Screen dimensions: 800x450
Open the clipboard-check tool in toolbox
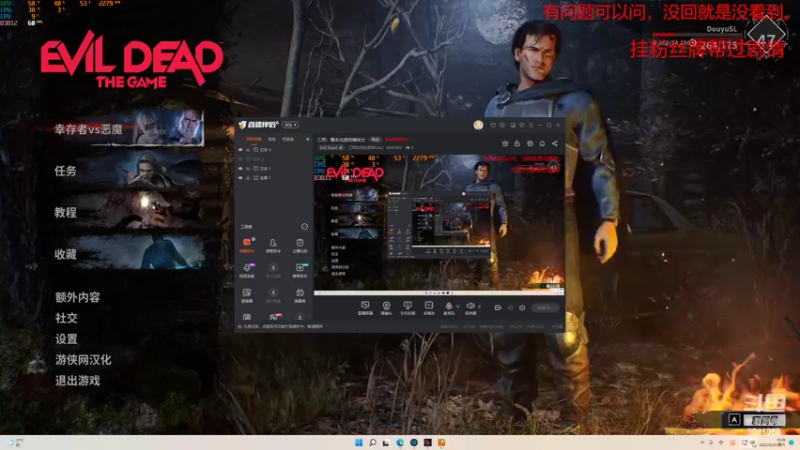click(299, 244)
